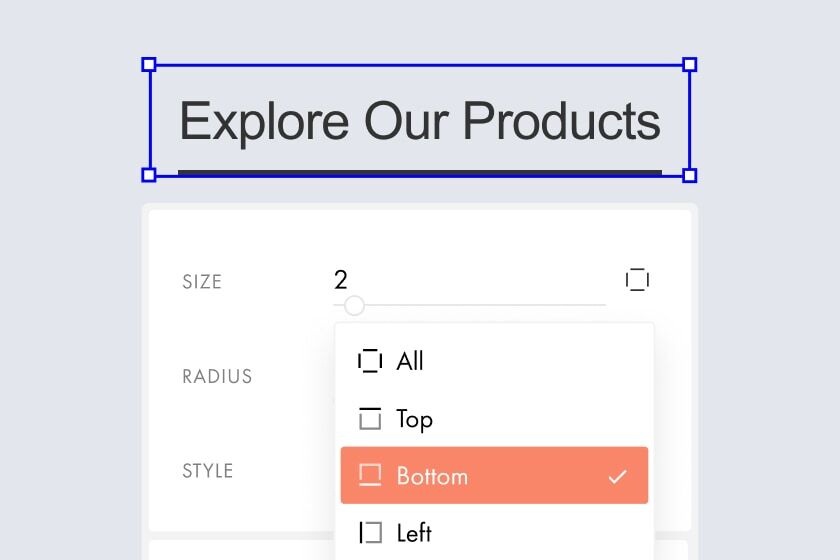Viewport: 840px width, 560px height.
Task: Click the top-right selection handle of the heading
Action: click(x=690, y=65)
